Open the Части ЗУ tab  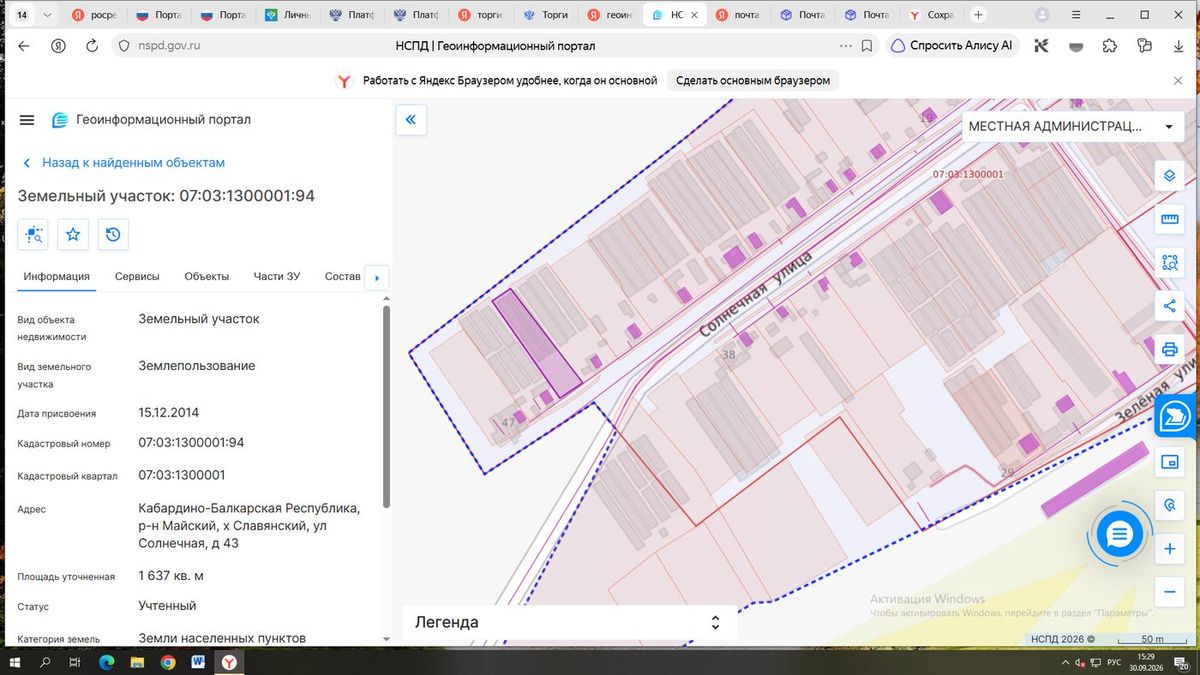(x=277, y=276)
